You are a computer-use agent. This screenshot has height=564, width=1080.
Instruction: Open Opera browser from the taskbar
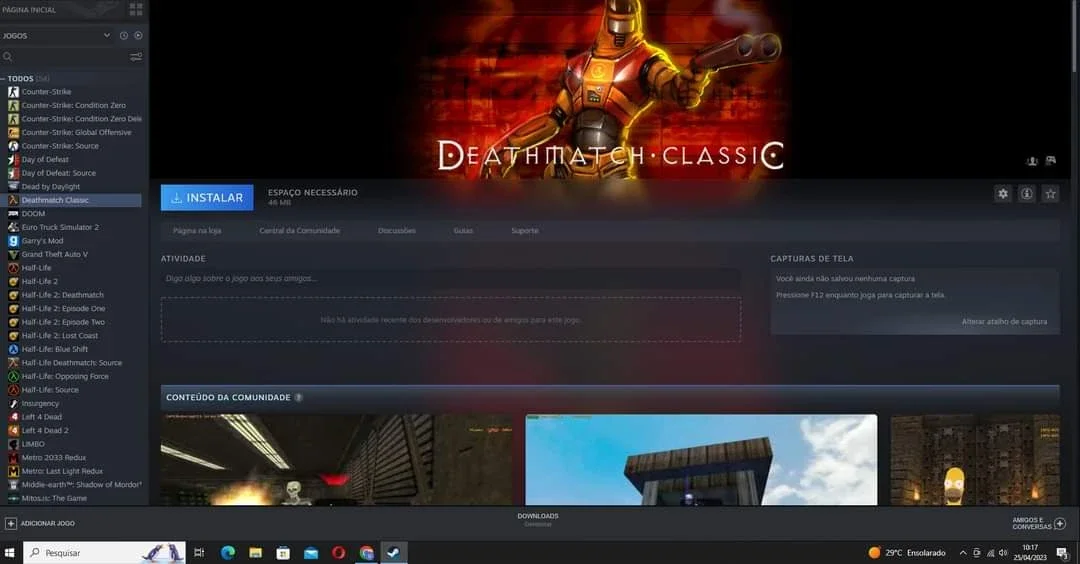(x=338, y=552)
